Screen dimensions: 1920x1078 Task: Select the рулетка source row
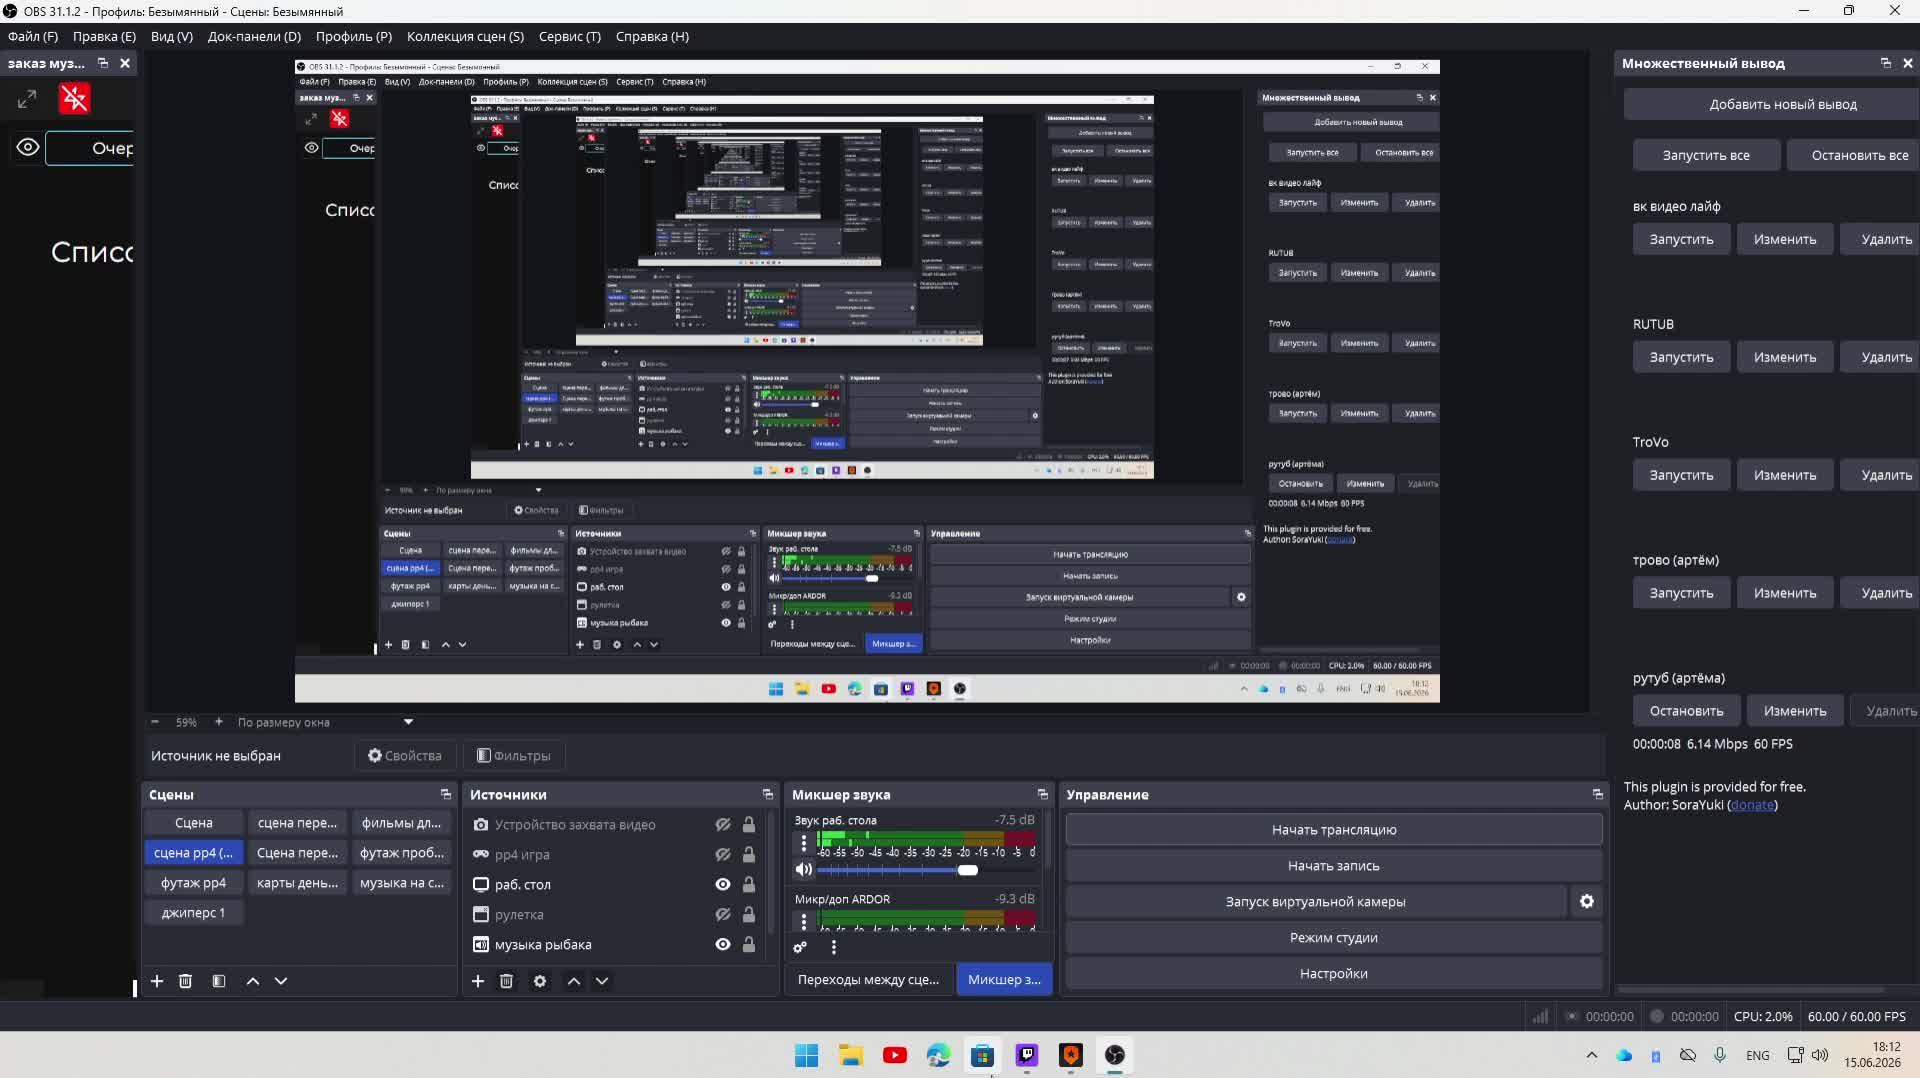pos(615,915)
